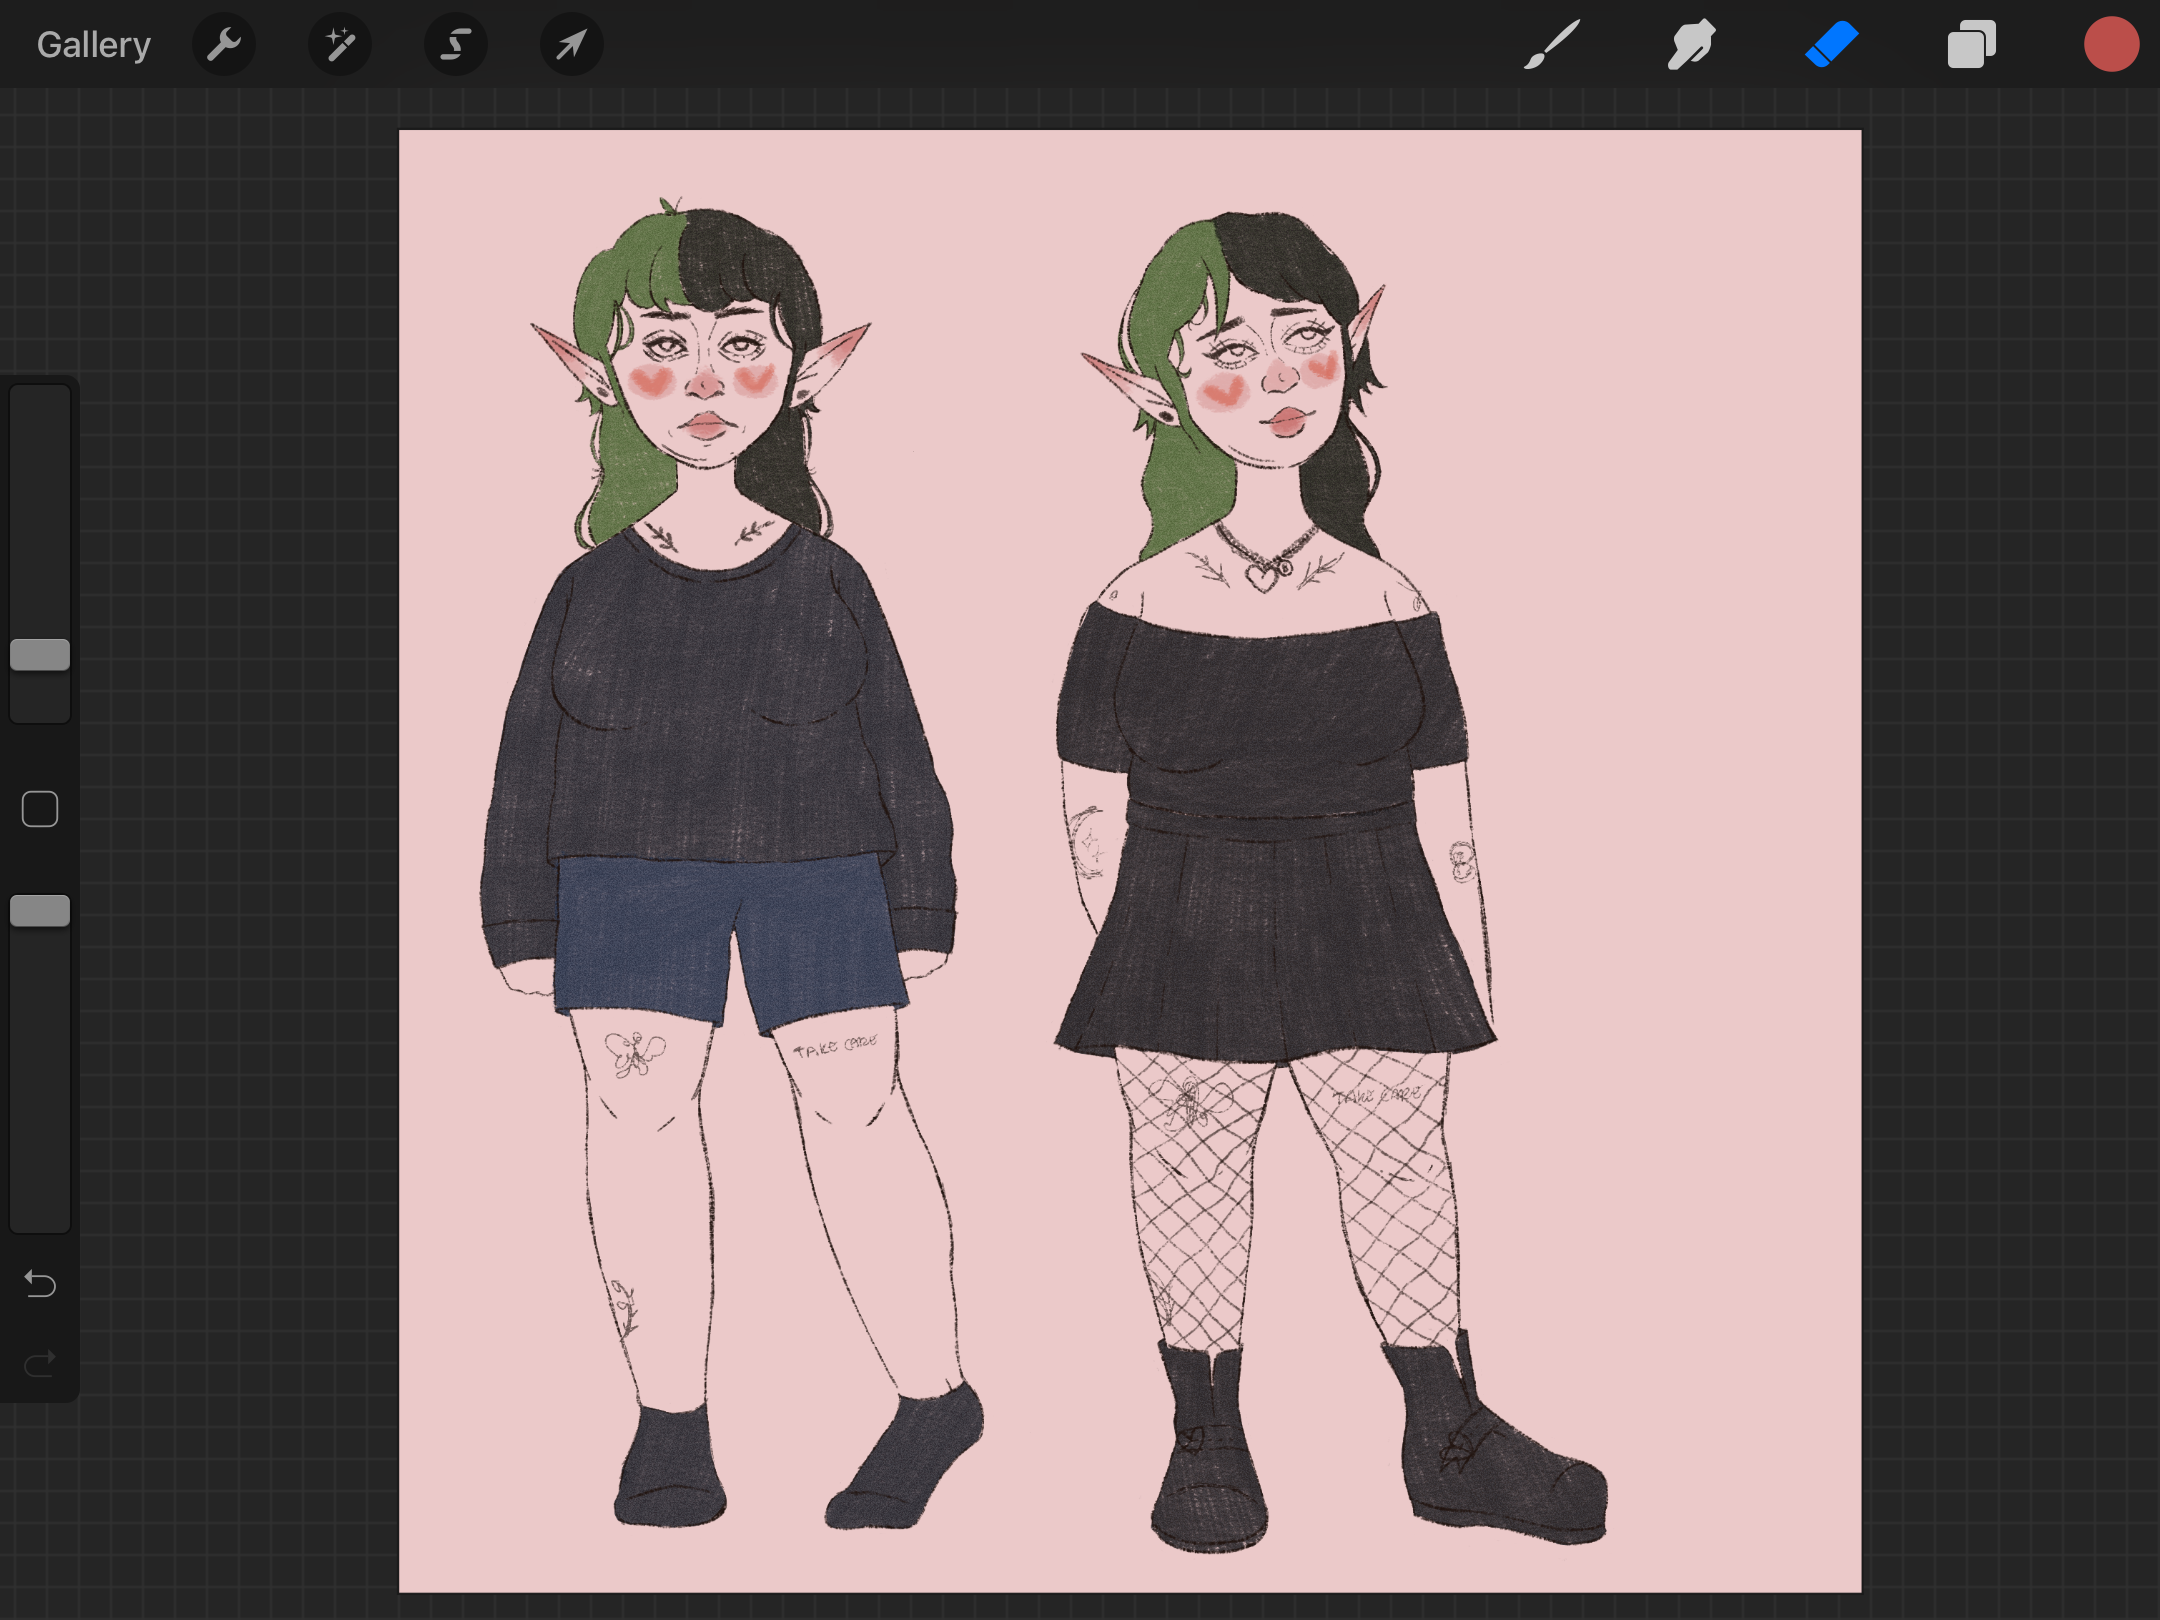
Task: Open the red active color swatch
Action: (x=2111, y=45)
